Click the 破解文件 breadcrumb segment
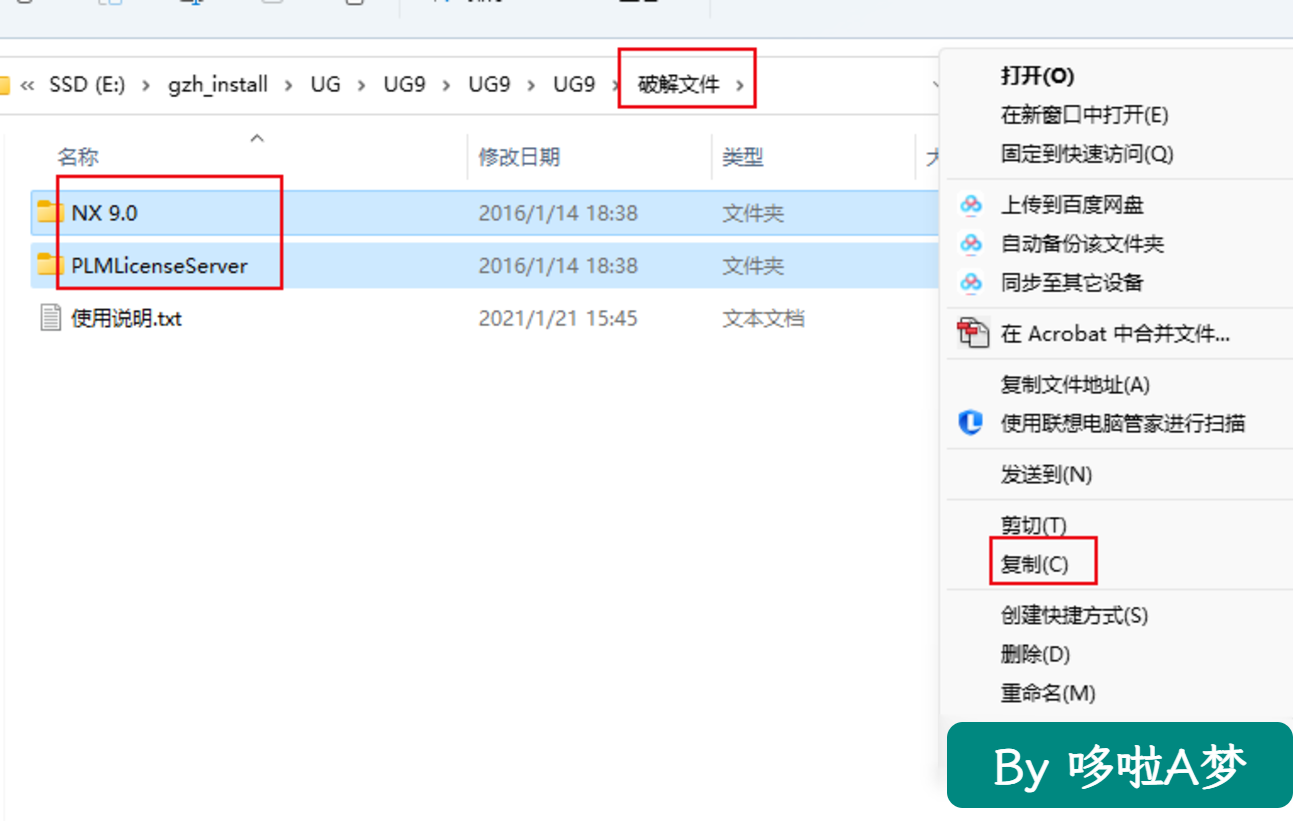This screenshot has width=1293, height=821. 679,85
